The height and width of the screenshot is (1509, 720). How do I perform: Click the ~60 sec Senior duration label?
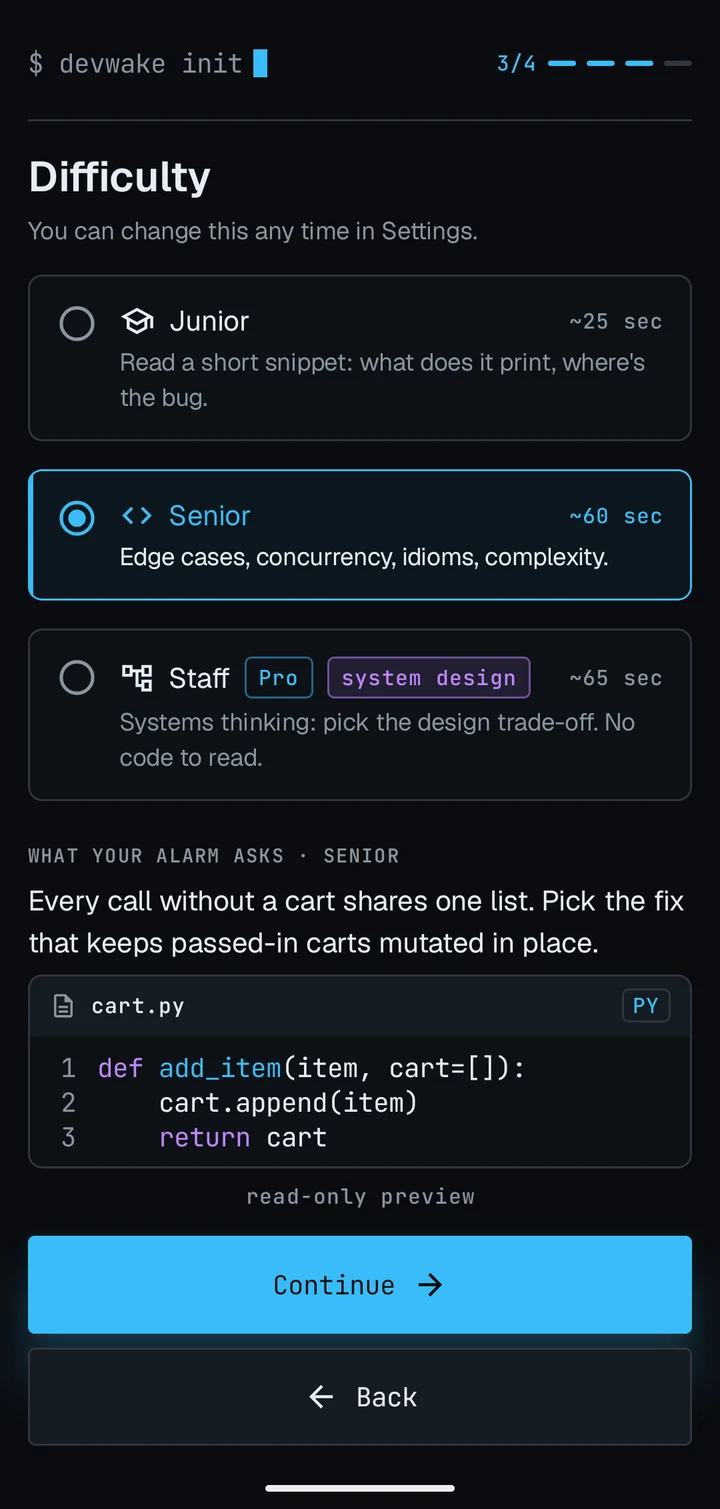coord(615,516)
